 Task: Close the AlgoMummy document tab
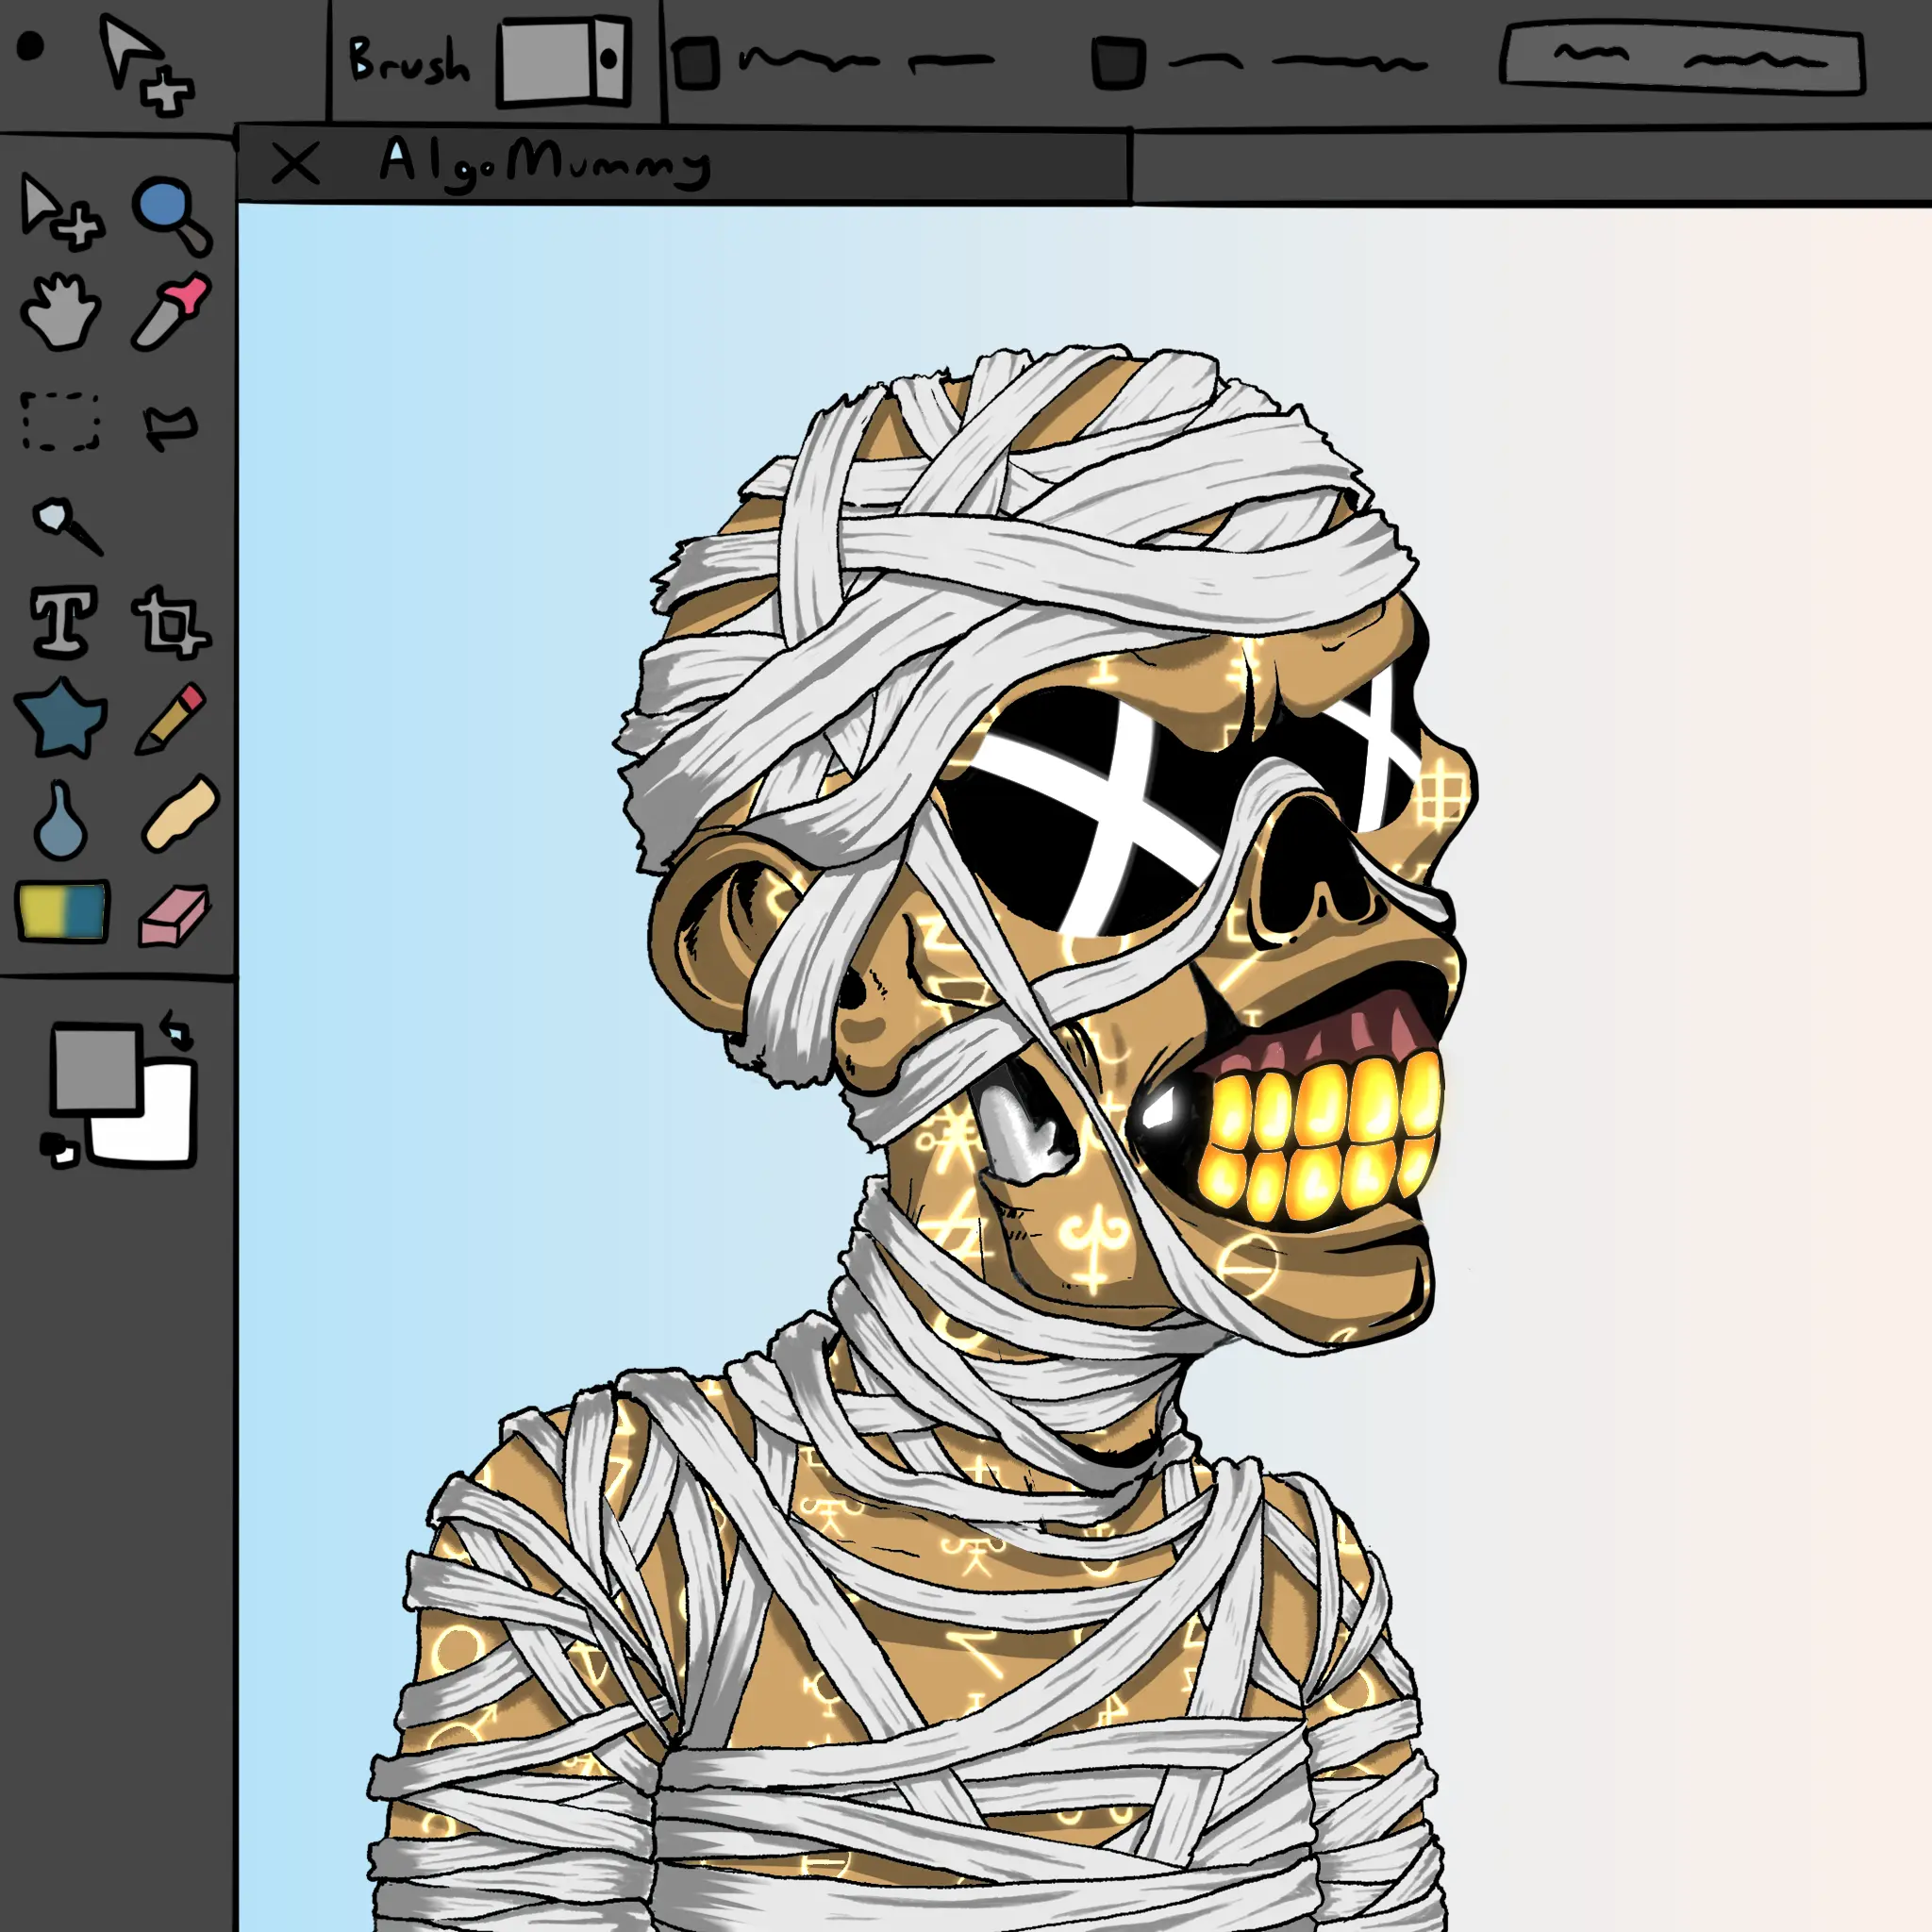pyautogui.click(x=295, y=164)
